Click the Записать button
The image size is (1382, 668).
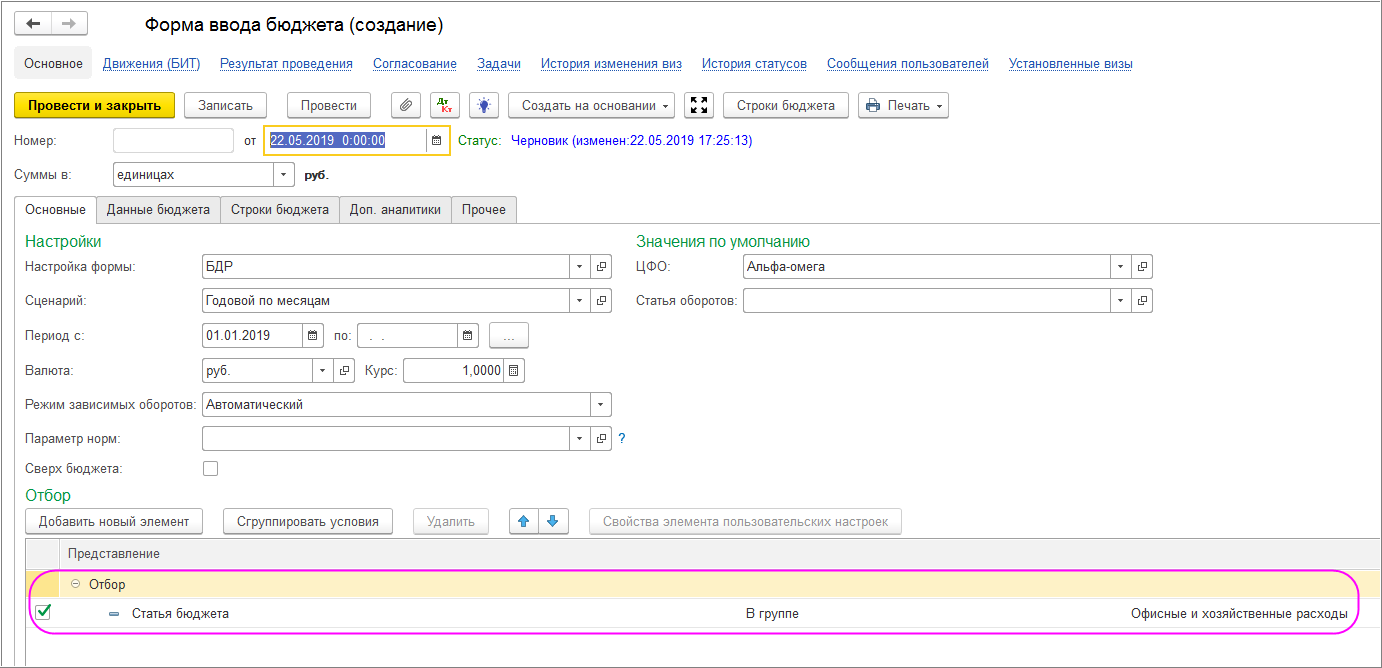226,105
